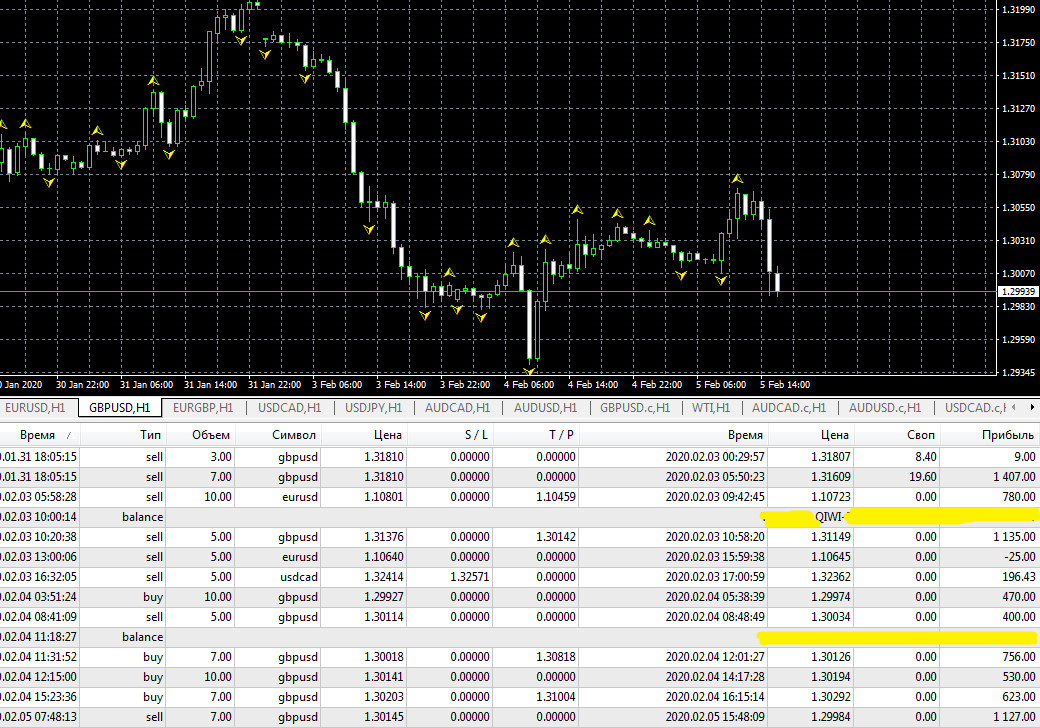The height and width of the screenshot is (728, 1040).
Task: Click the current price label 1.29939
Action: coord(1017,292)
